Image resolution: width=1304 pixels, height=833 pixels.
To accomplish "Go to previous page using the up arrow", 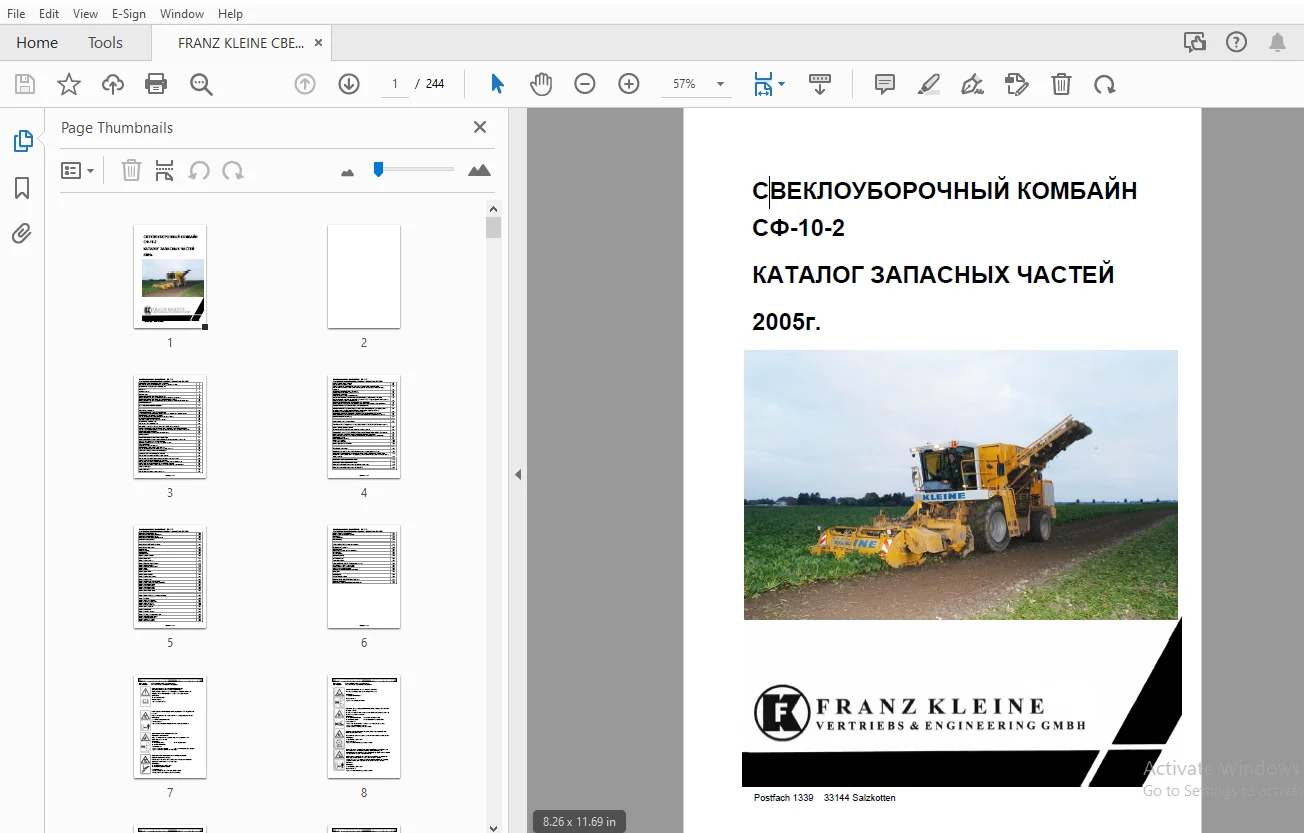I will click(305, 84).
